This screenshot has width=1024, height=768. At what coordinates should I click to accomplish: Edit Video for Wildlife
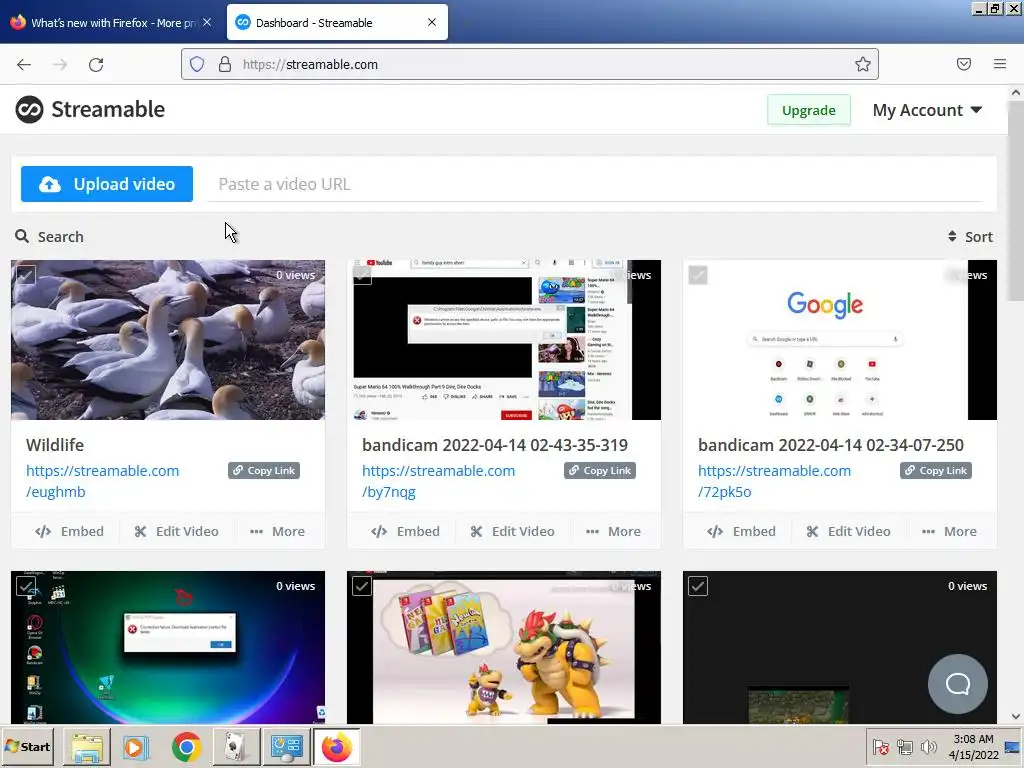176,532
